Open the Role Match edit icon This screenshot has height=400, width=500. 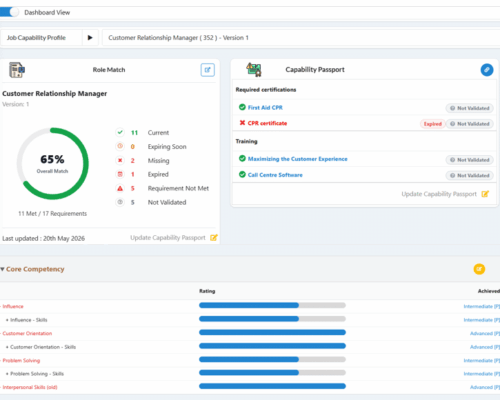coord(207,70)
